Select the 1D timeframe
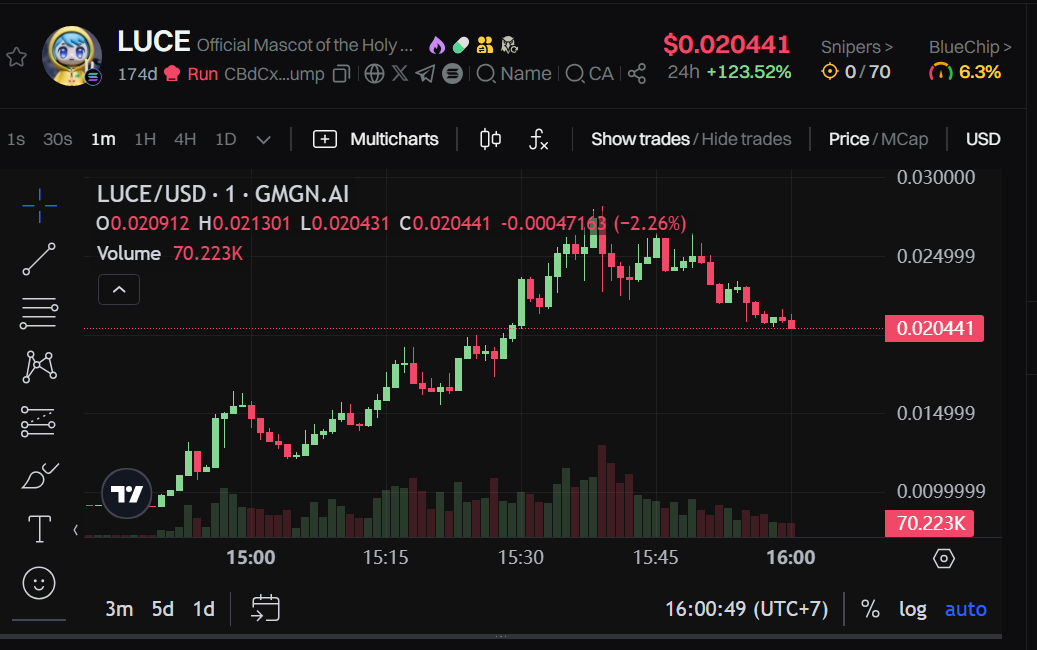The height and width of the screenshot is (650, 1037). [225, 140]
